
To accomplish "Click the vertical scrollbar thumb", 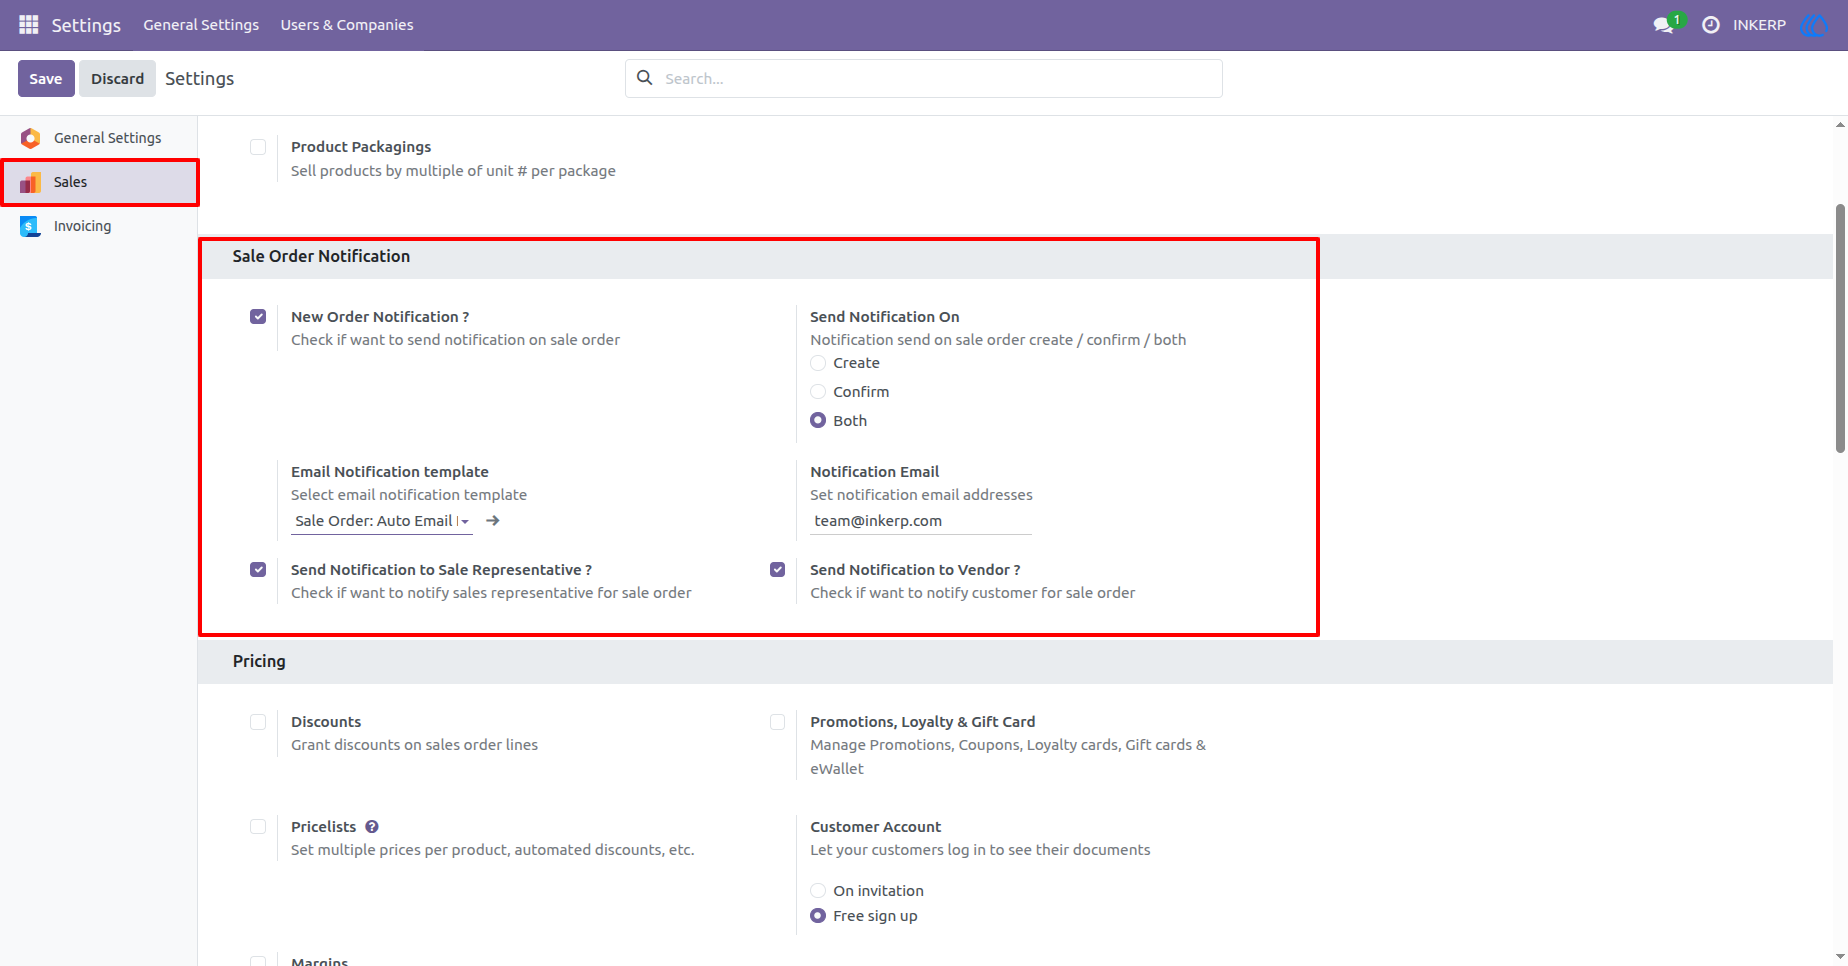I will [x=1840, y=328].
